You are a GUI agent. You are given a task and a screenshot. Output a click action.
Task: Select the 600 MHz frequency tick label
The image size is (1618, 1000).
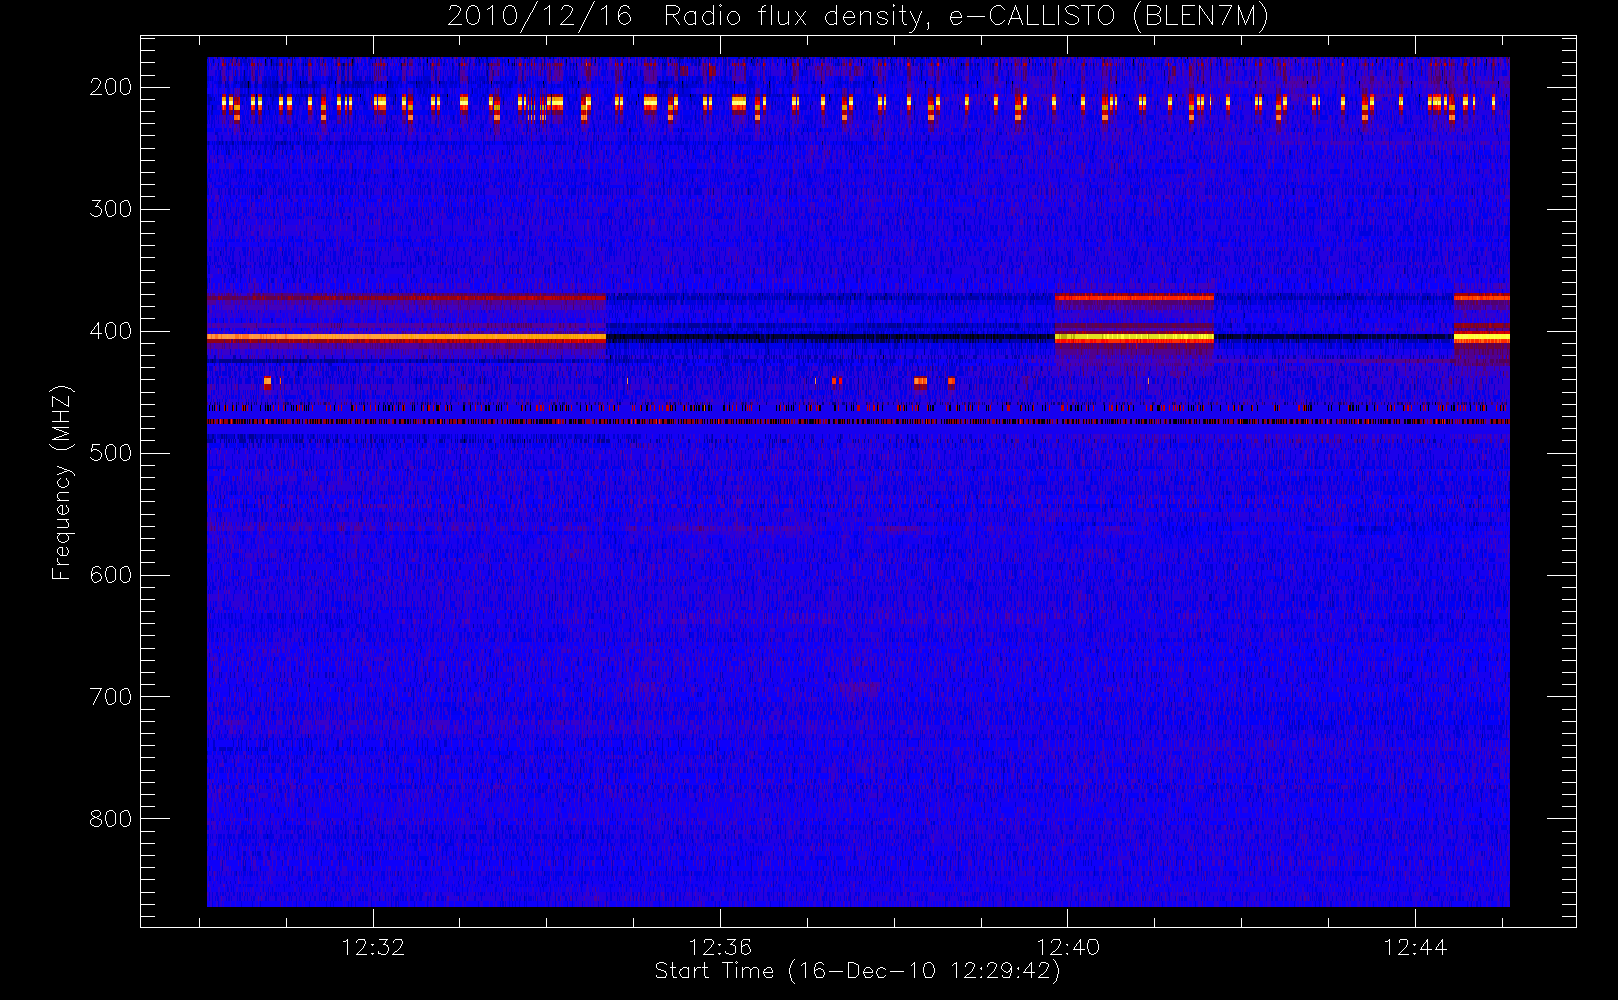point(110,575)
